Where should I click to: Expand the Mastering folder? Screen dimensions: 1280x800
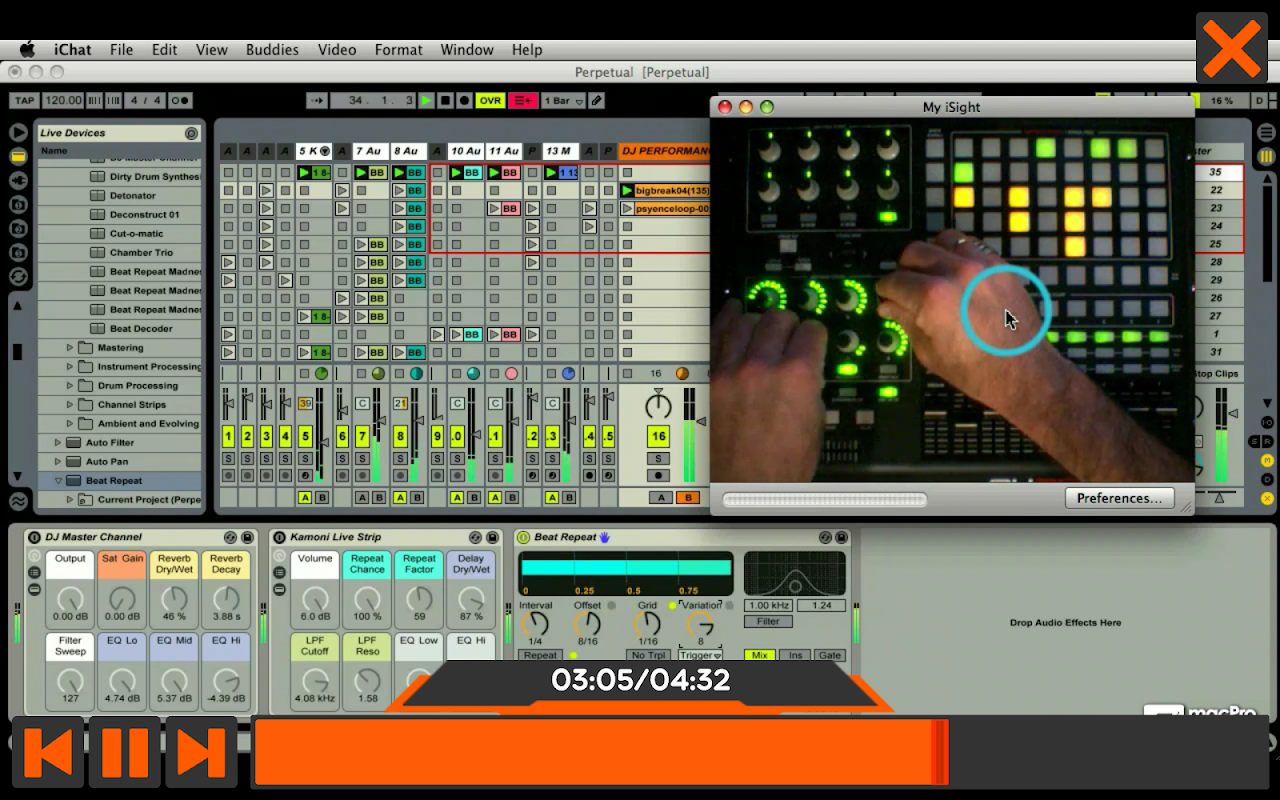[70, 348]
